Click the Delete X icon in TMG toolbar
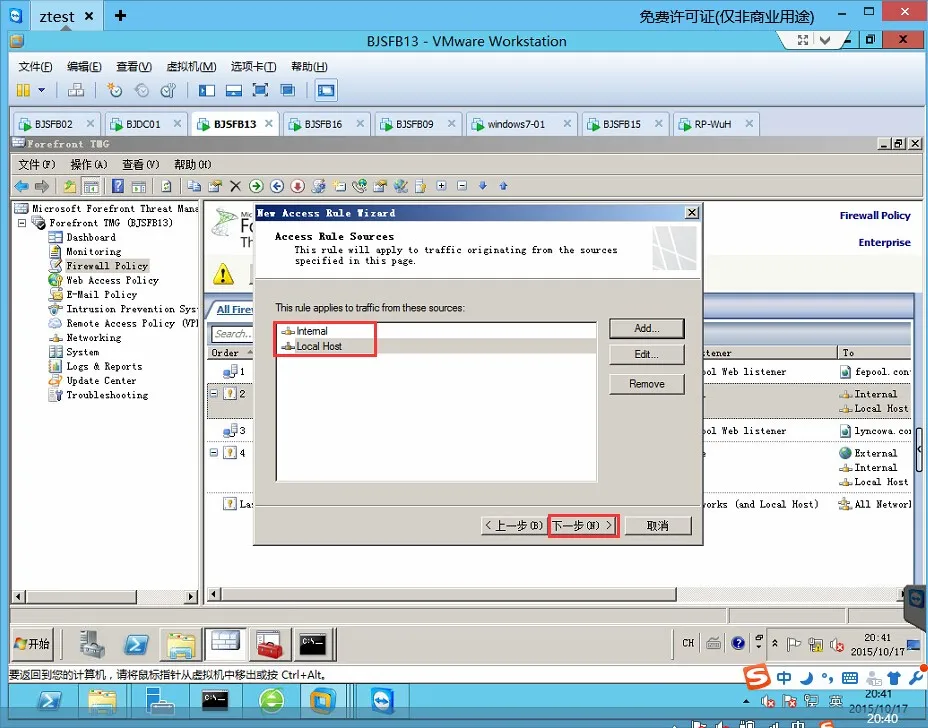Viewport: 928px width, 728px height. 235,186
